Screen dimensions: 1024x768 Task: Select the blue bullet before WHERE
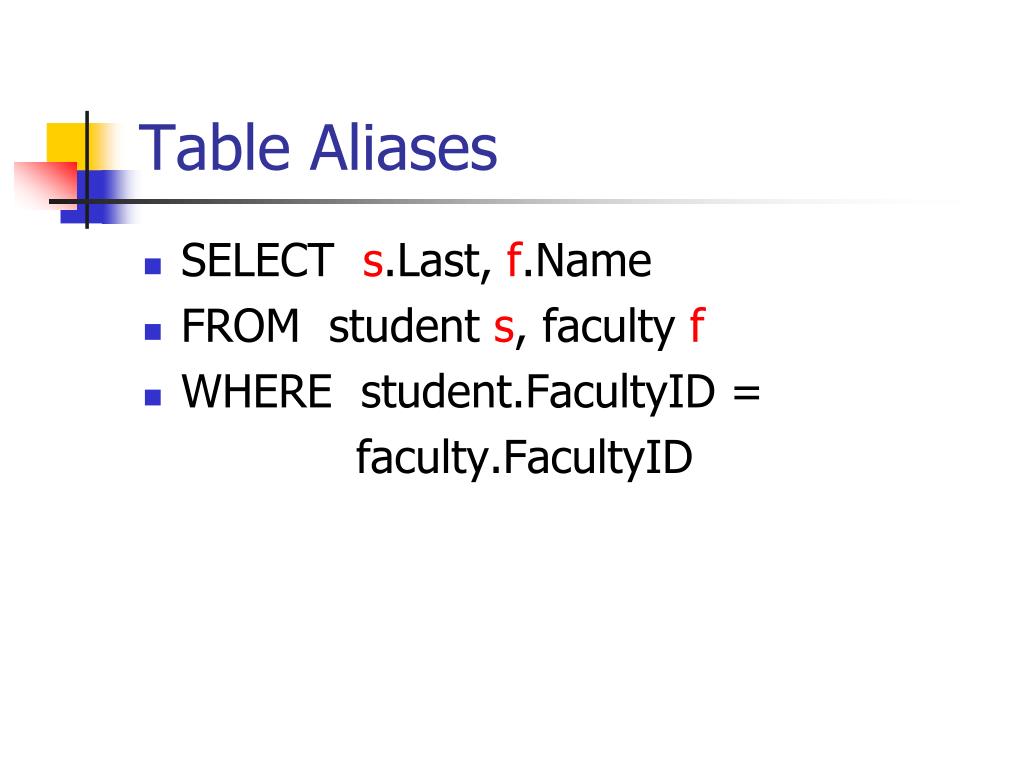(x=153, y=397)
